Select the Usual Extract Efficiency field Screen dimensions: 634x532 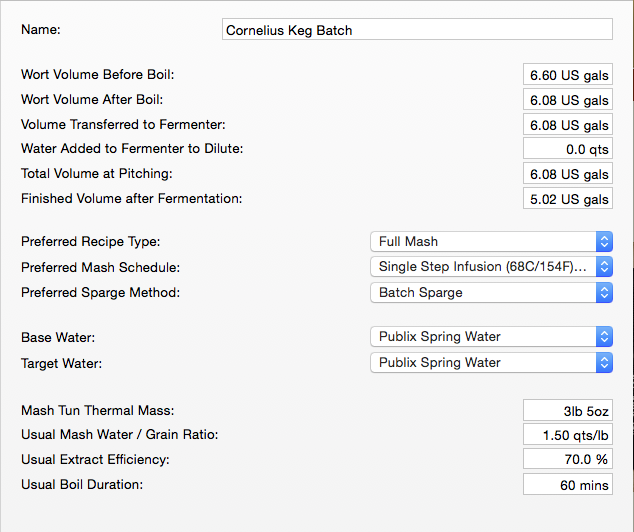coord(568,459)
